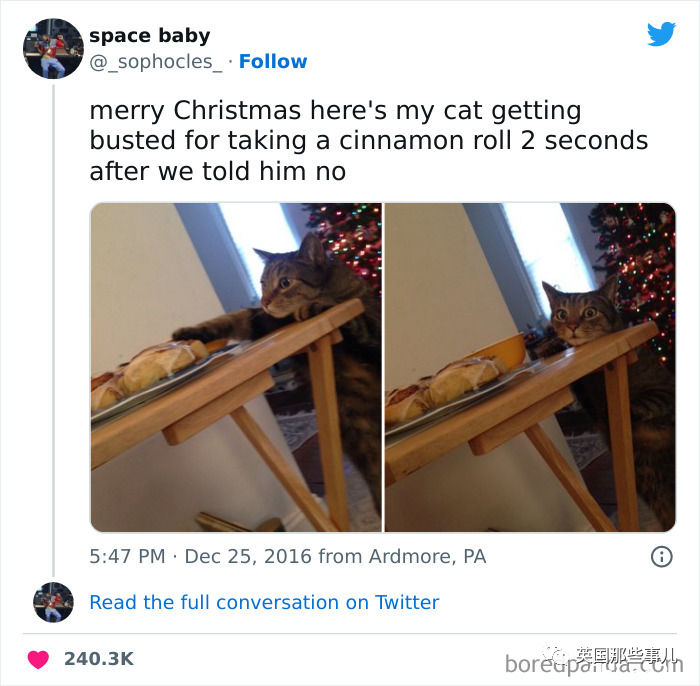
Task: Open the space baby display name
Action: coord(150,35)
